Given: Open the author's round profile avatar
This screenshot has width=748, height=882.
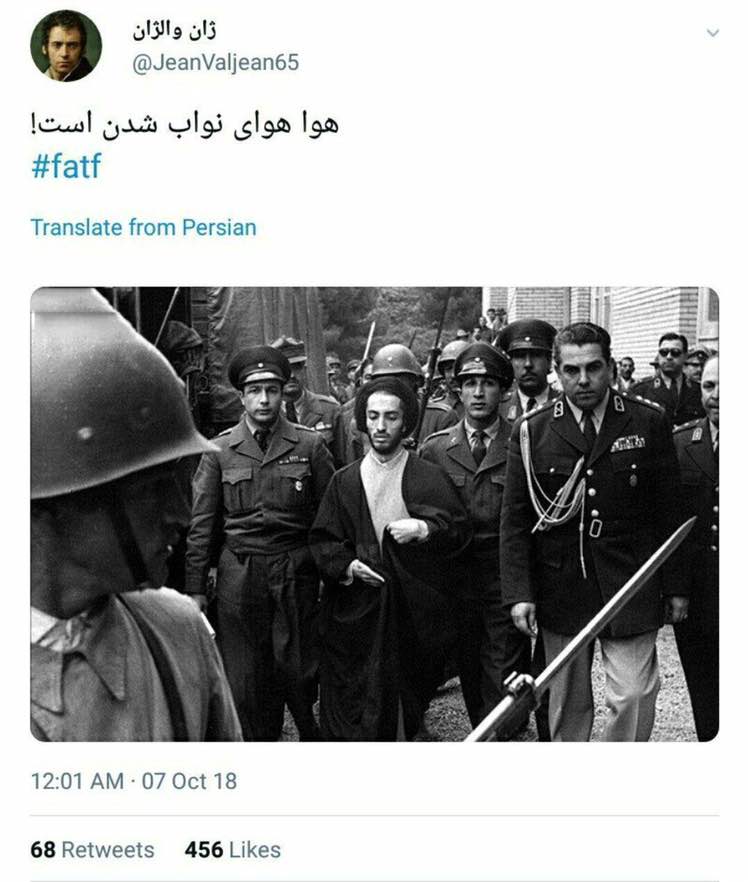Looking at the screenshot, I should click(66, 46).
